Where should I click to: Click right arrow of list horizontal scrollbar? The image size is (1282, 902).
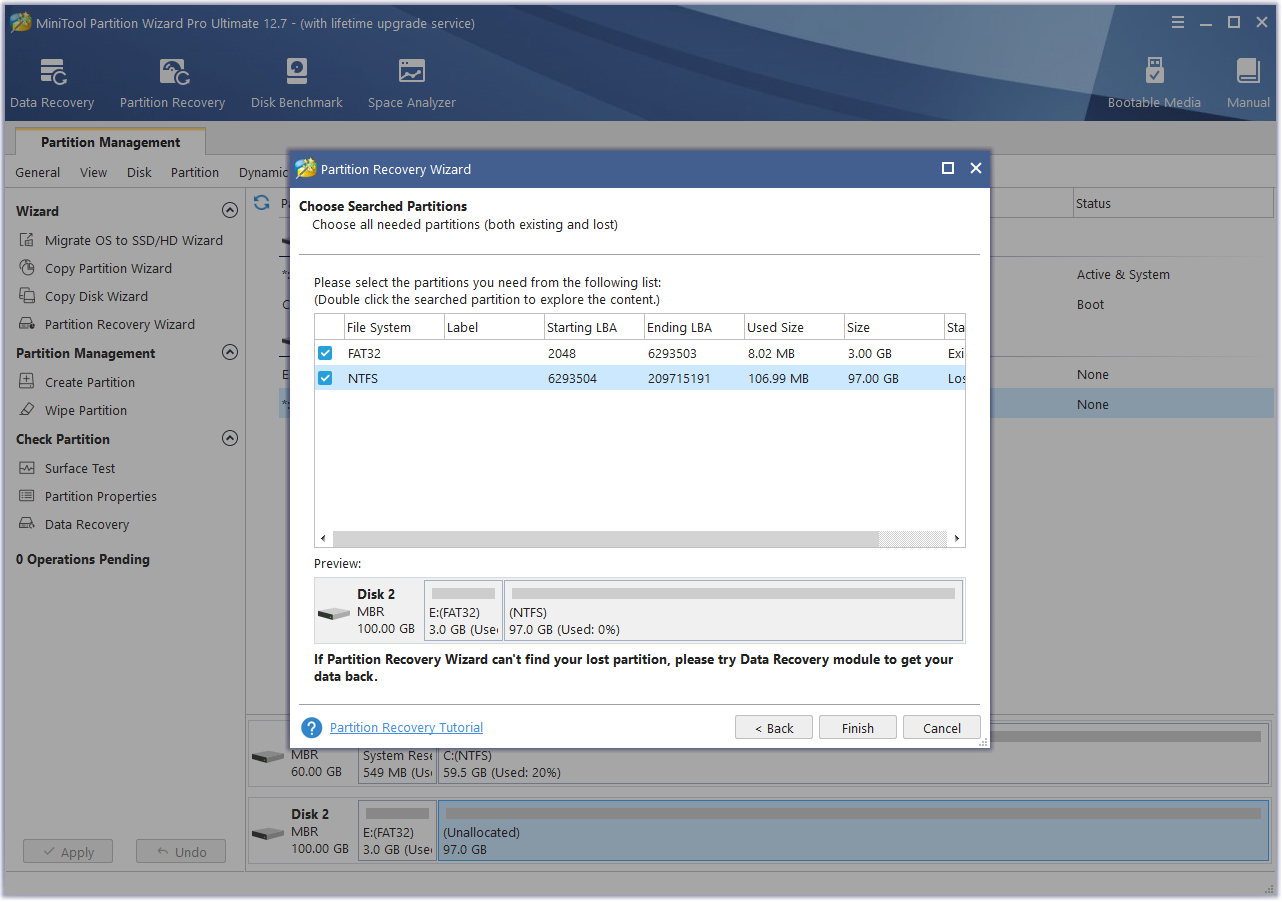point(957,539)
